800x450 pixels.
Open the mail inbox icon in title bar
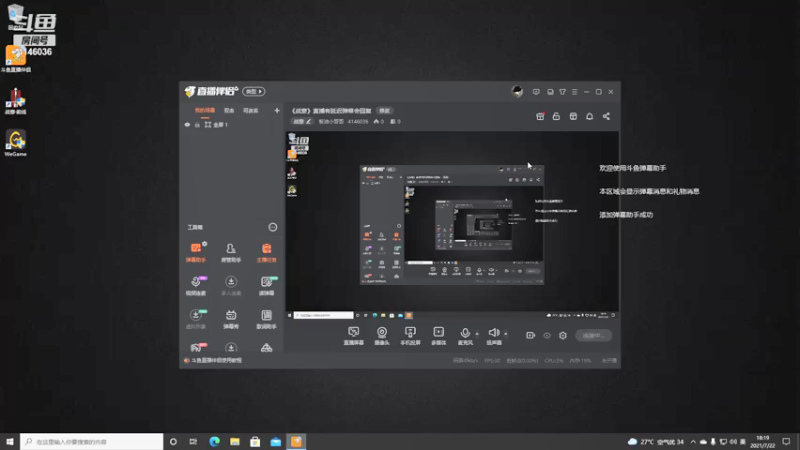(x=550, y=92)
